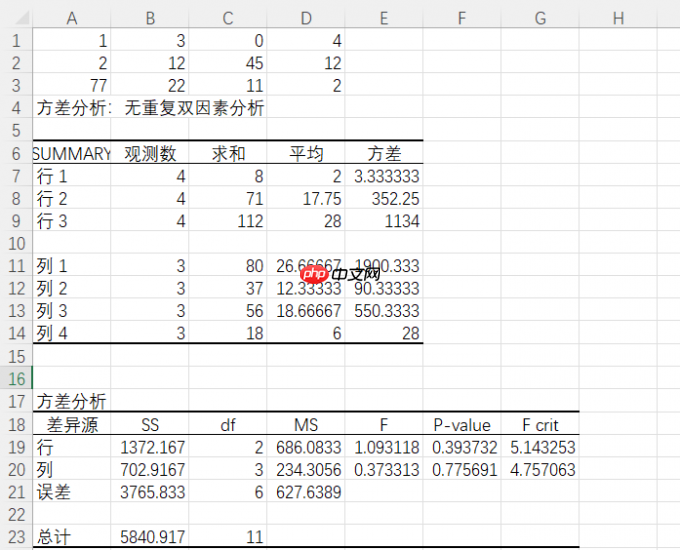Click the 方差分析 cell in row 17
The image size is (680, 550).
[72, 401]
